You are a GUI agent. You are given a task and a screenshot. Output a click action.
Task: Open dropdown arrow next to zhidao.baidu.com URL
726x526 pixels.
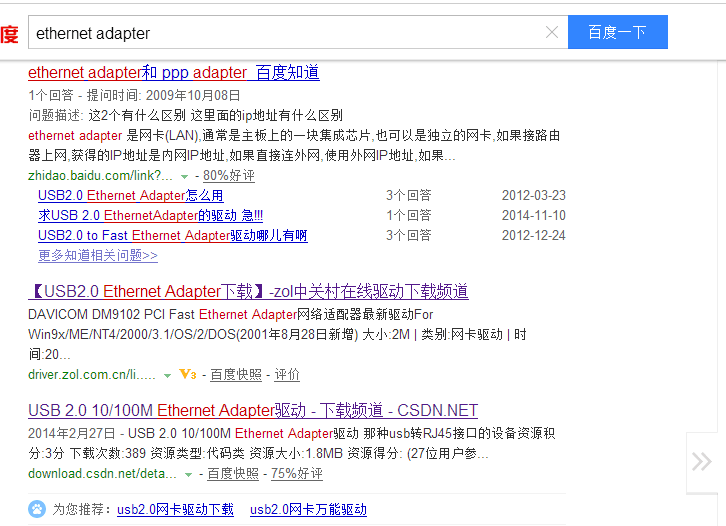[x=185, y=176]
